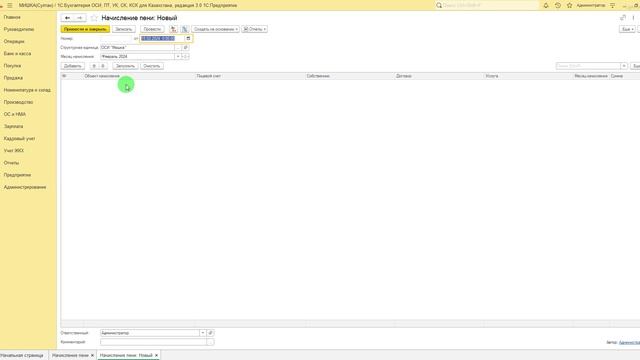Open Администрирование section in sidebar
The width and height of the screenshot is (640, 360).
25,187
